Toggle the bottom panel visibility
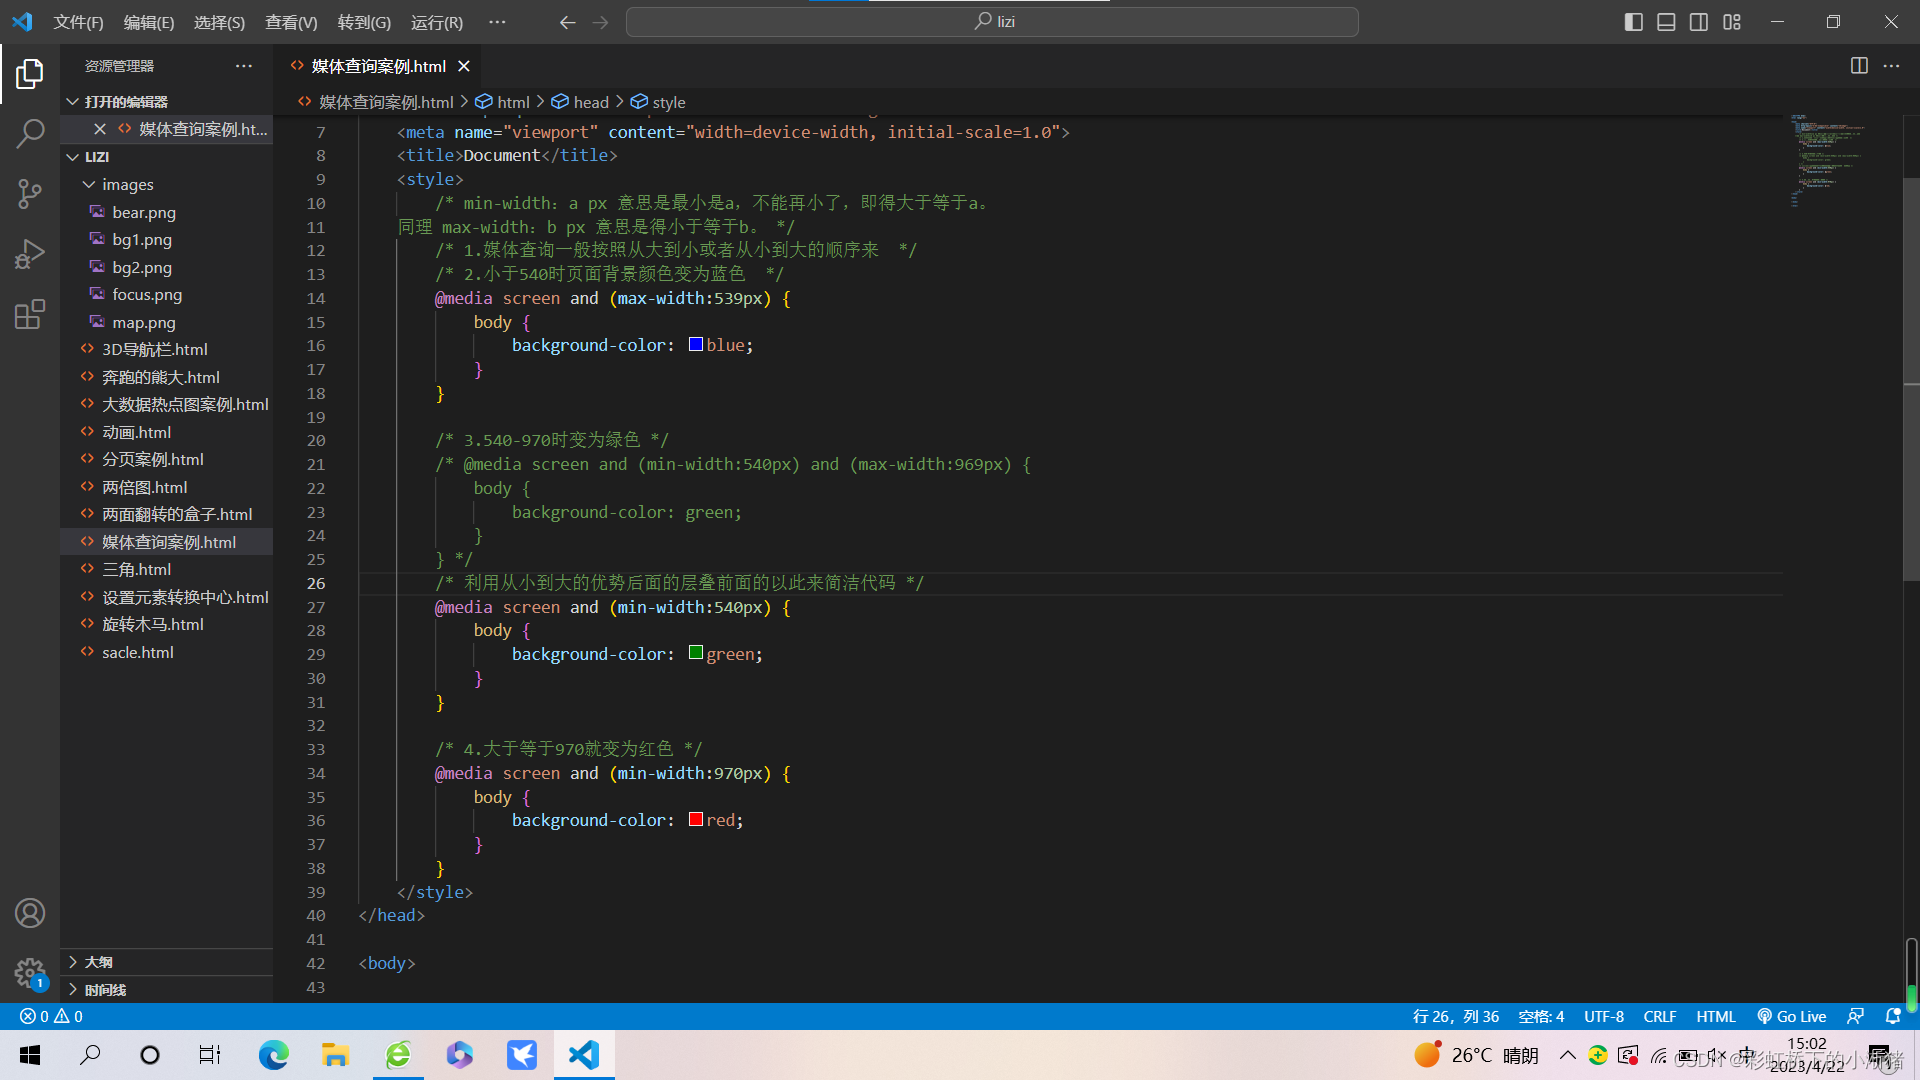Image resolution: width=1920 pixels, height=1080 pixels. pyautogui.click(x=1666, y=22)
